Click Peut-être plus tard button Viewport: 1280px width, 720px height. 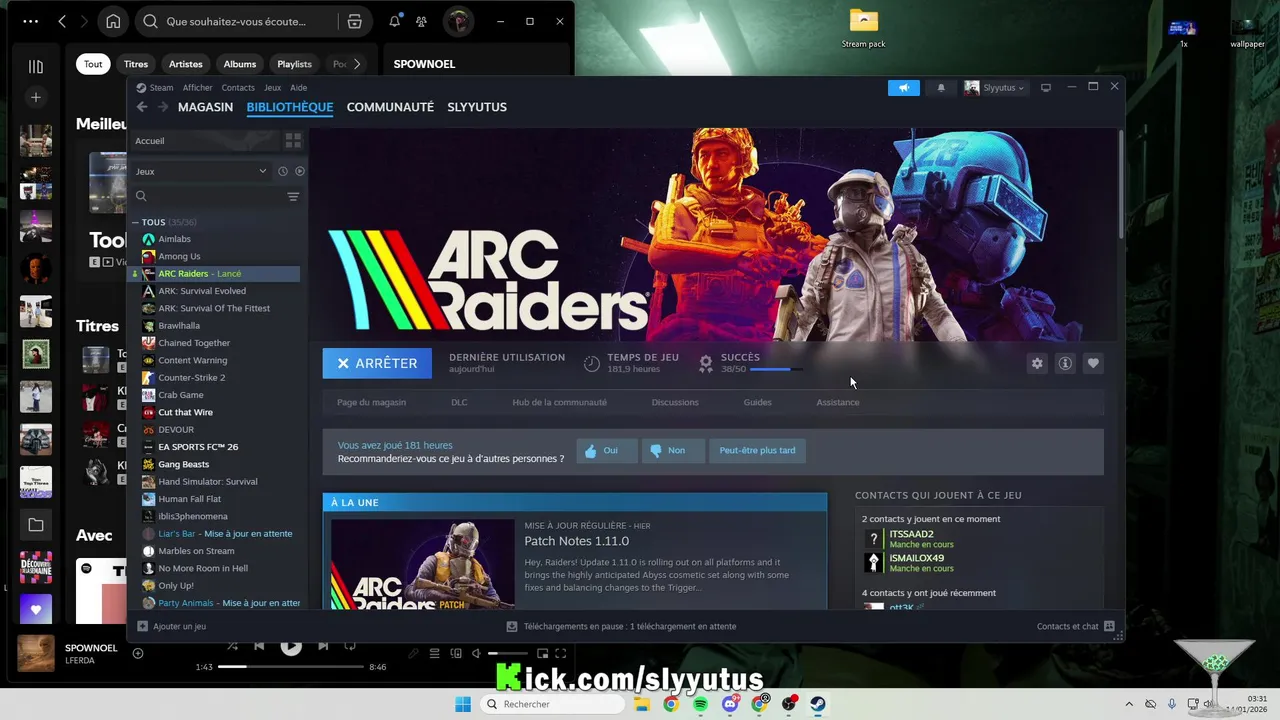(x=757, y=451)
